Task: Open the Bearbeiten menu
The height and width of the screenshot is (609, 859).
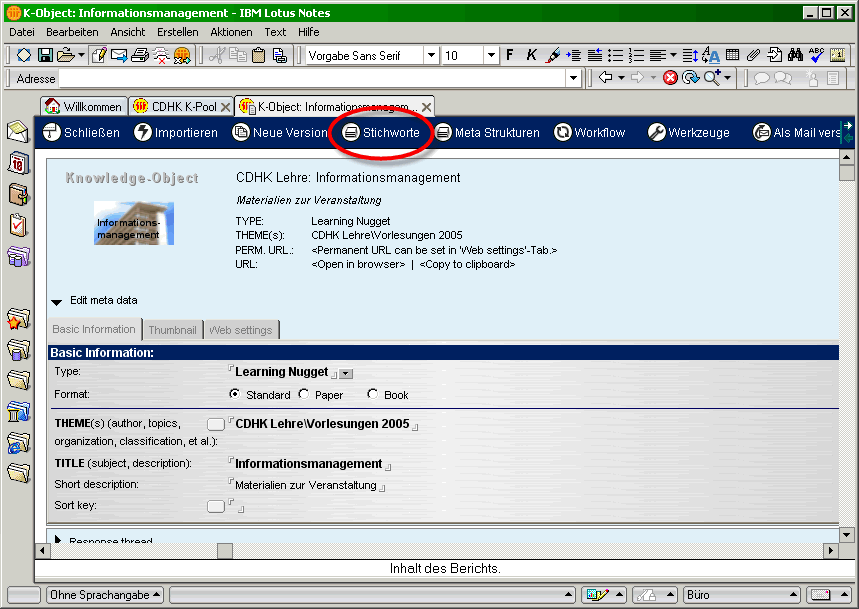Action: click(x=72, y=32)
